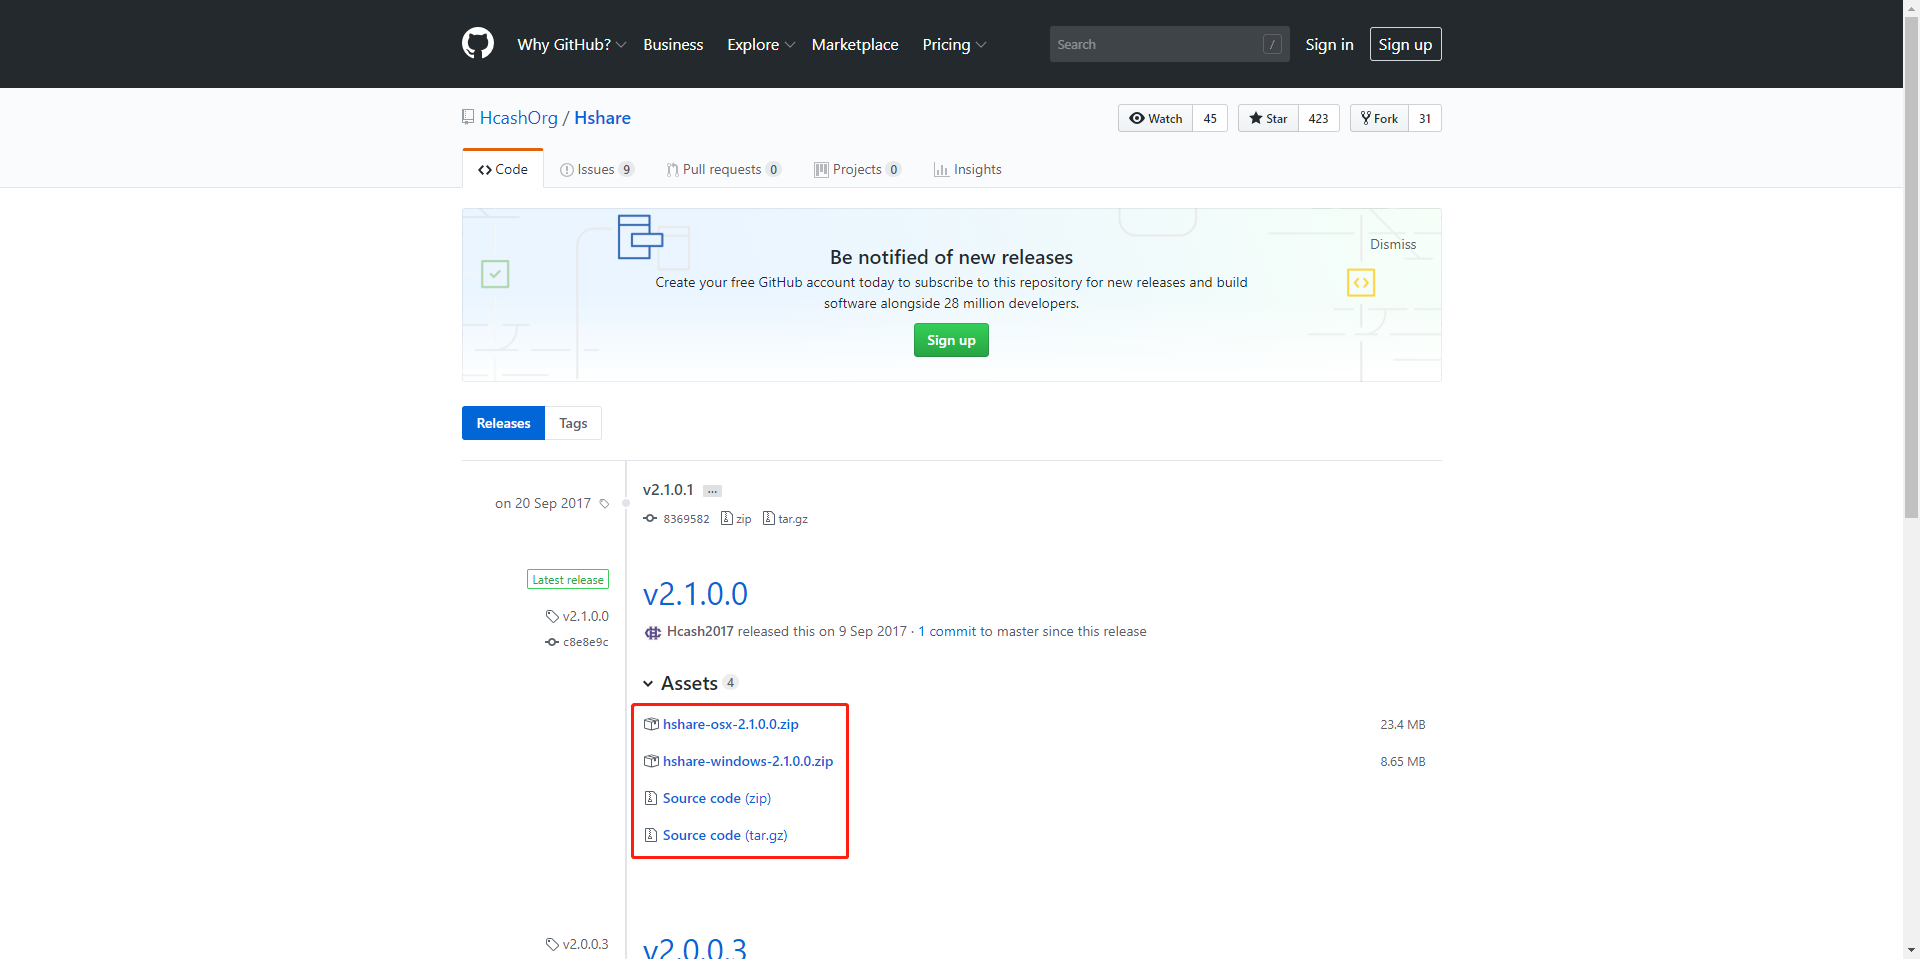This screenshot has width=1920, height=959.
Task: Select the Releases tab
Action: [503, 423]
